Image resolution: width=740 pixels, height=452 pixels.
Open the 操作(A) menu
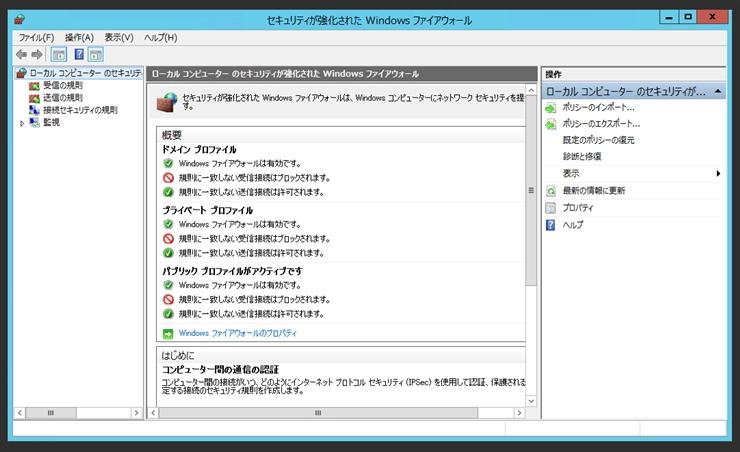point(79,38)
